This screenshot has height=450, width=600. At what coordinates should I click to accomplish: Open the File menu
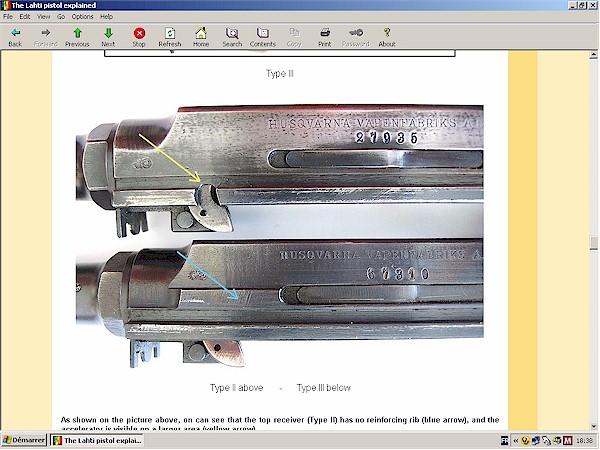coord(8,16)
